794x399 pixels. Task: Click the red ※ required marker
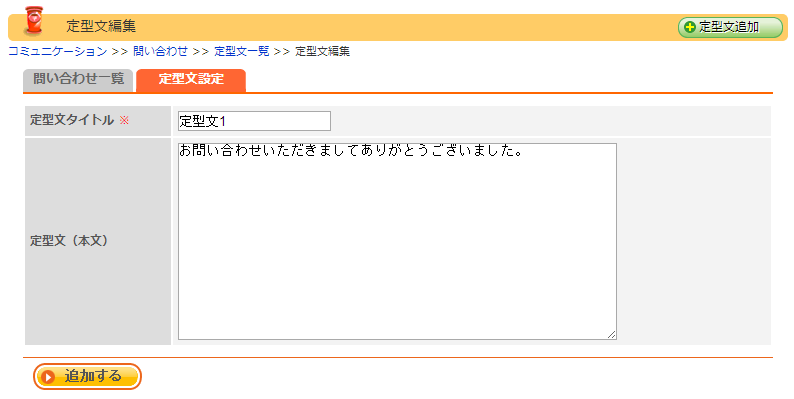(x=125, y=121)
